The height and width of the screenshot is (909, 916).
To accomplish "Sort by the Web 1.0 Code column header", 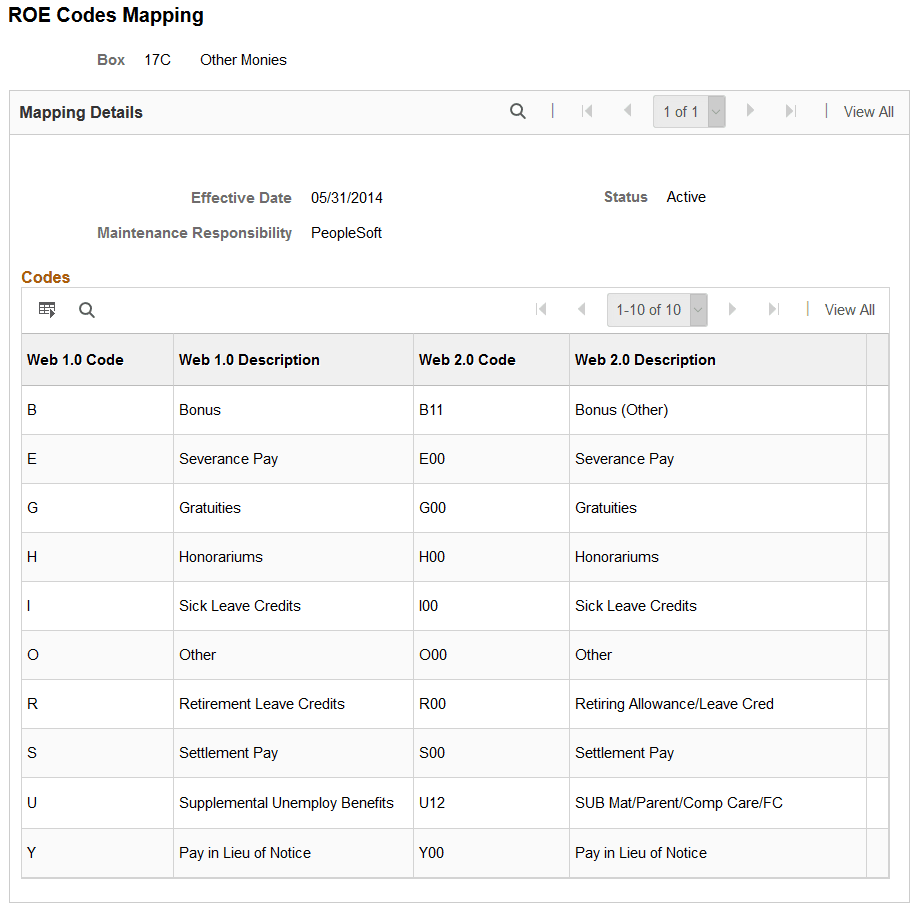I will (74, 359).
